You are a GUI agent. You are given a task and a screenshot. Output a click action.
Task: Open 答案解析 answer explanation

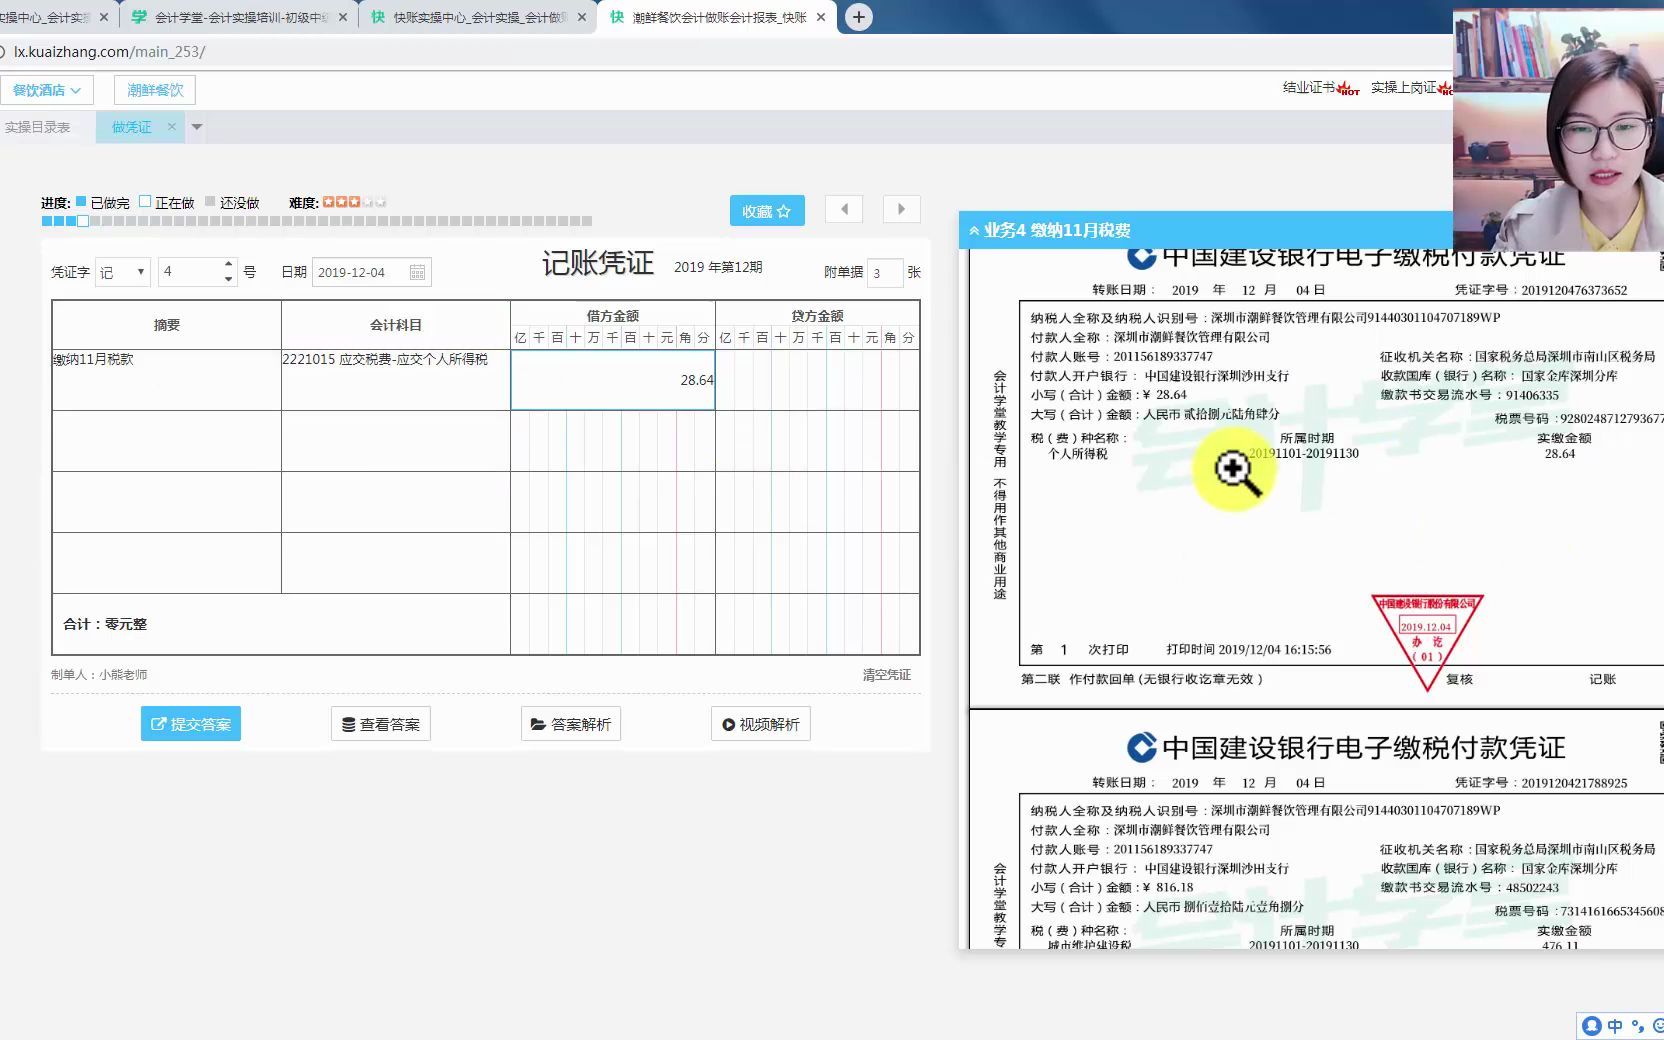click(x=570, y=724)
